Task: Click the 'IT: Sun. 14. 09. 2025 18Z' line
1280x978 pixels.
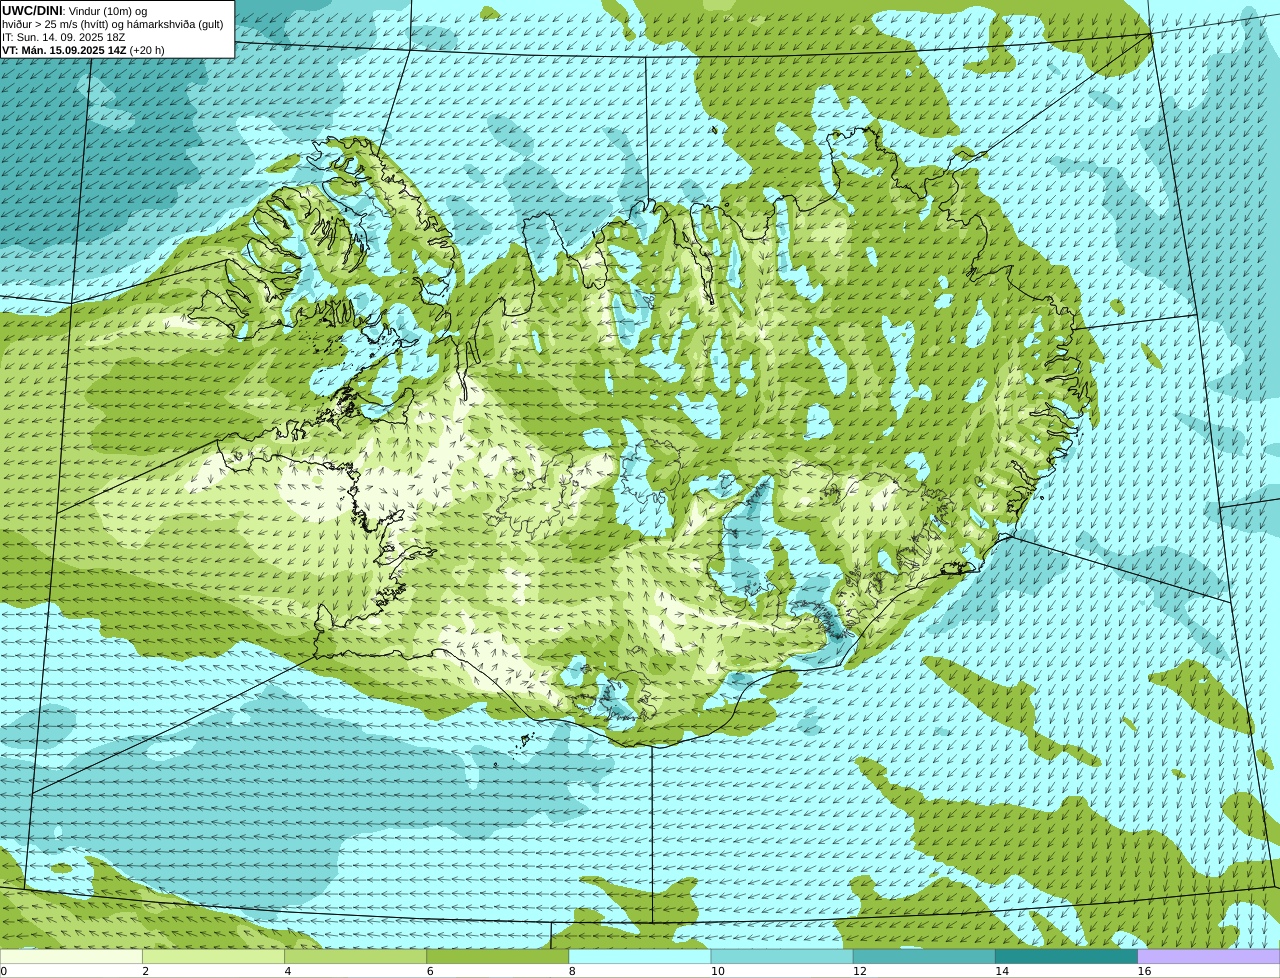Action: (x=64, y=37)
